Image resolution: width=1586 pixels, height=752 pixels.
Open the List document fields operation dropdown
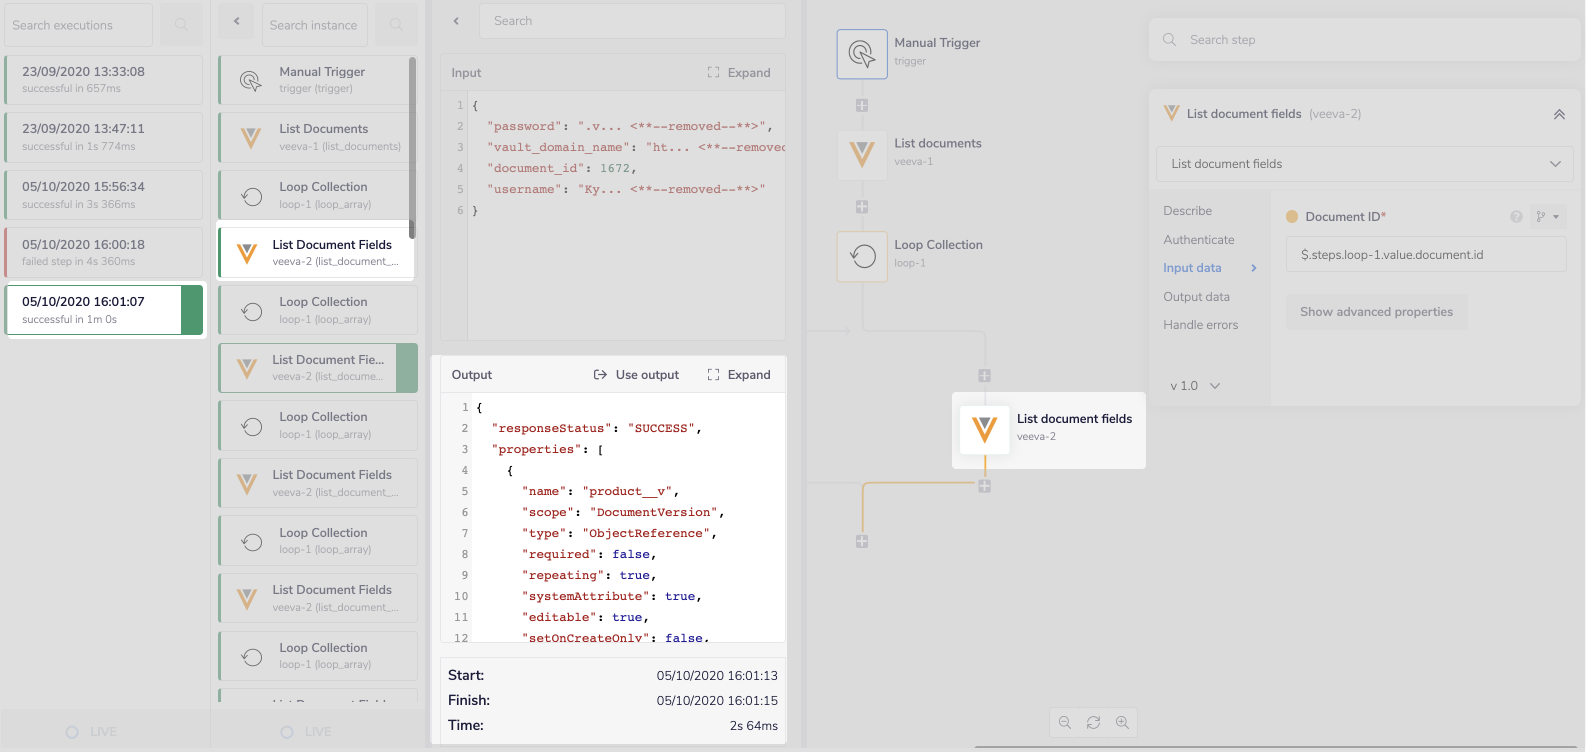(1364, 164)
